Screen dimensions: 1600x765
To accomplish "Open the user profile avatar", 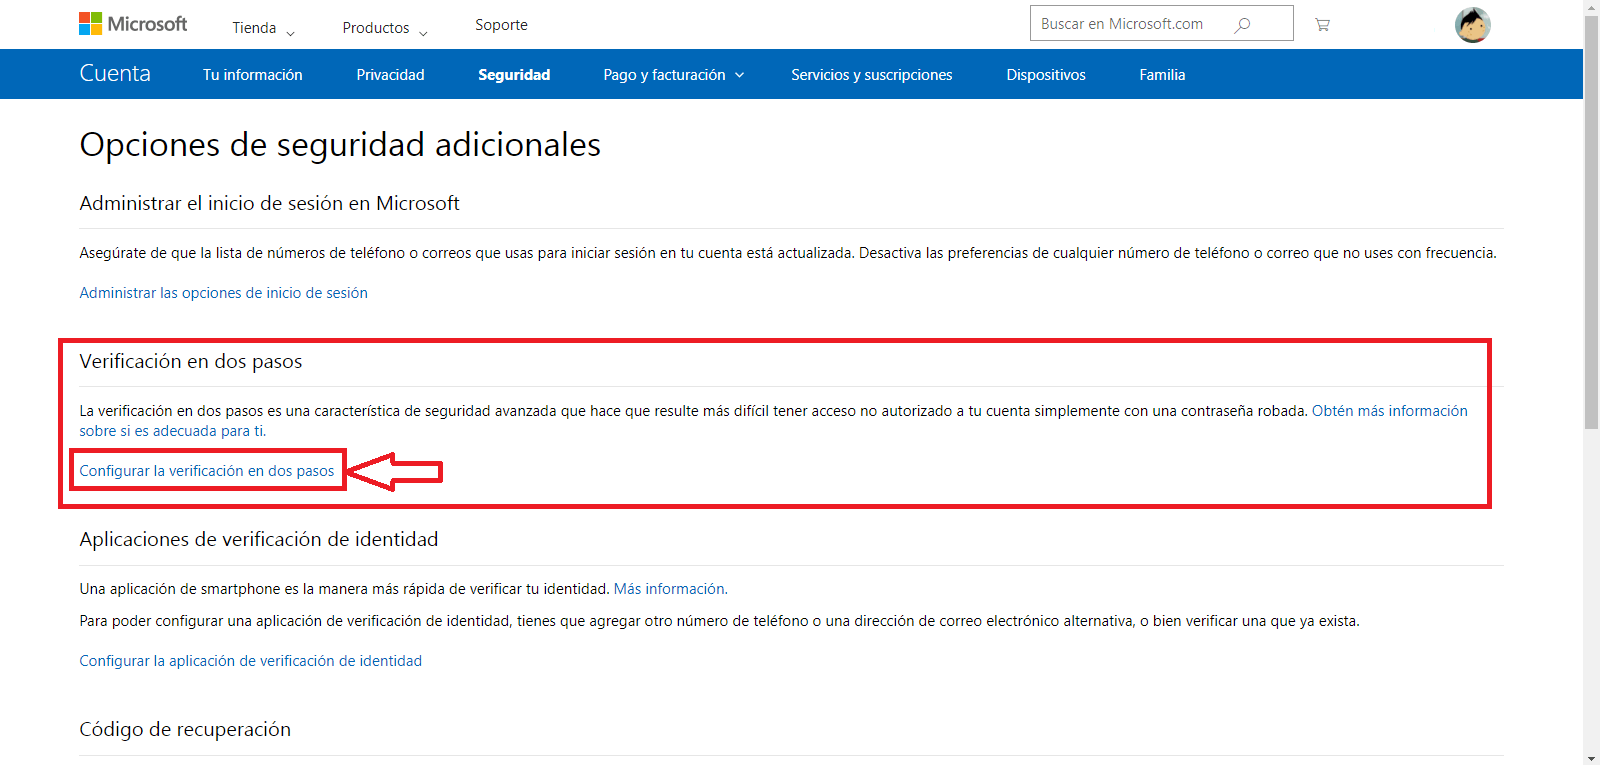I will 1472,25.
